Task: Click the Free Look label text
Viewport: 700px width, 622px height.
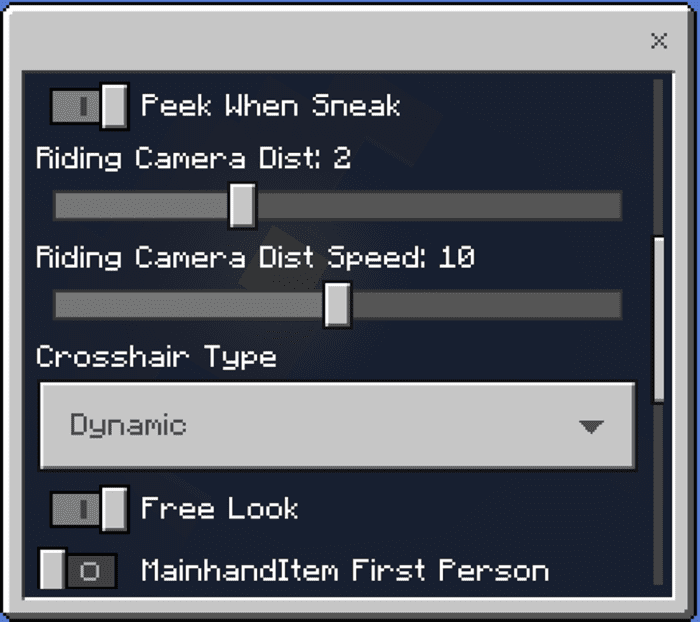Action: 219,509
